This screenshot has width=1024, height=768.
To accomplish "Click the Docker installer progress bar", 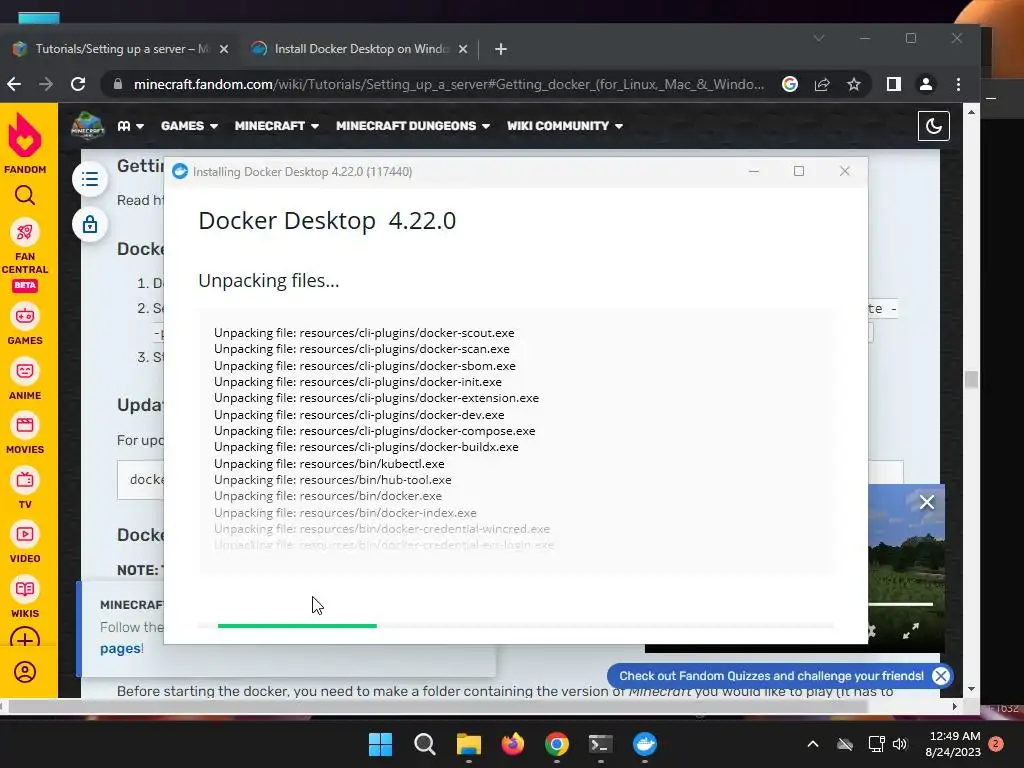I will pyautogui.click(x=516, y=626).
